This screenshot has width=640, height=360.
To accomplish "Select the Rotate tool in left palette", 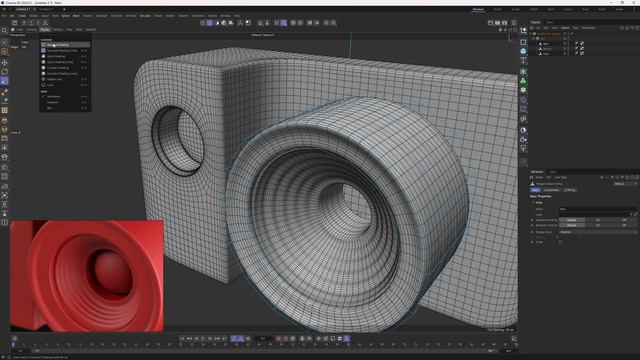I will (x=4, y=72).
